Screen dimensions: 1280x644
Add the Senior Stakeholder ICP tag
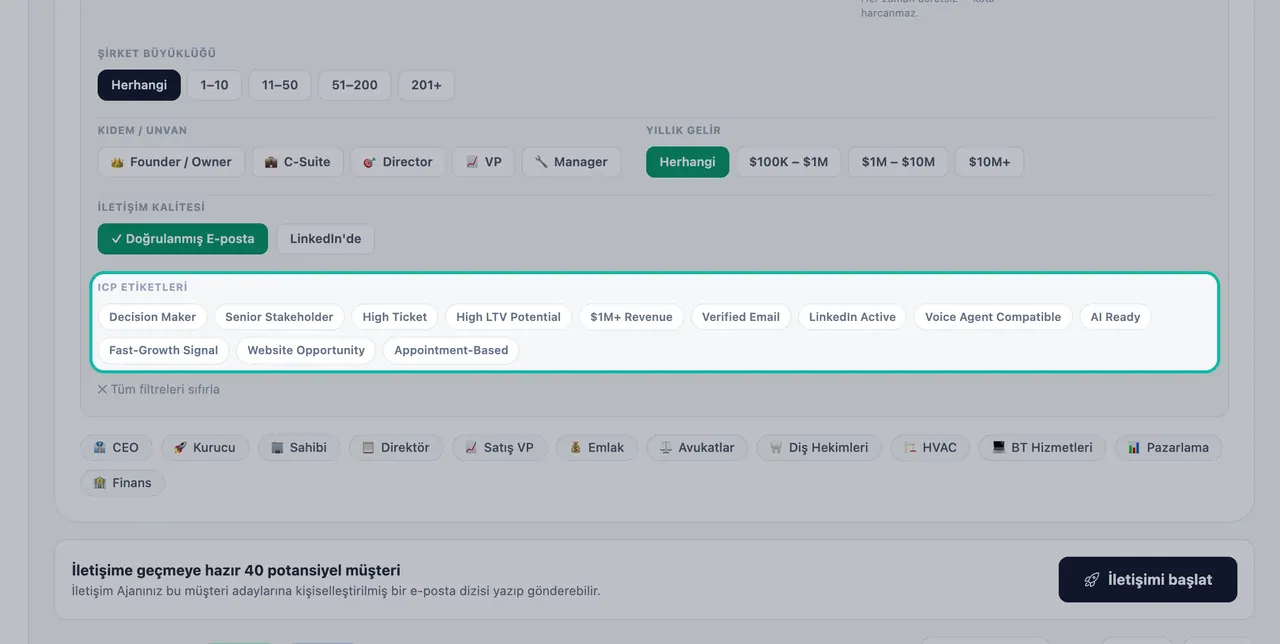coord(279,317)
